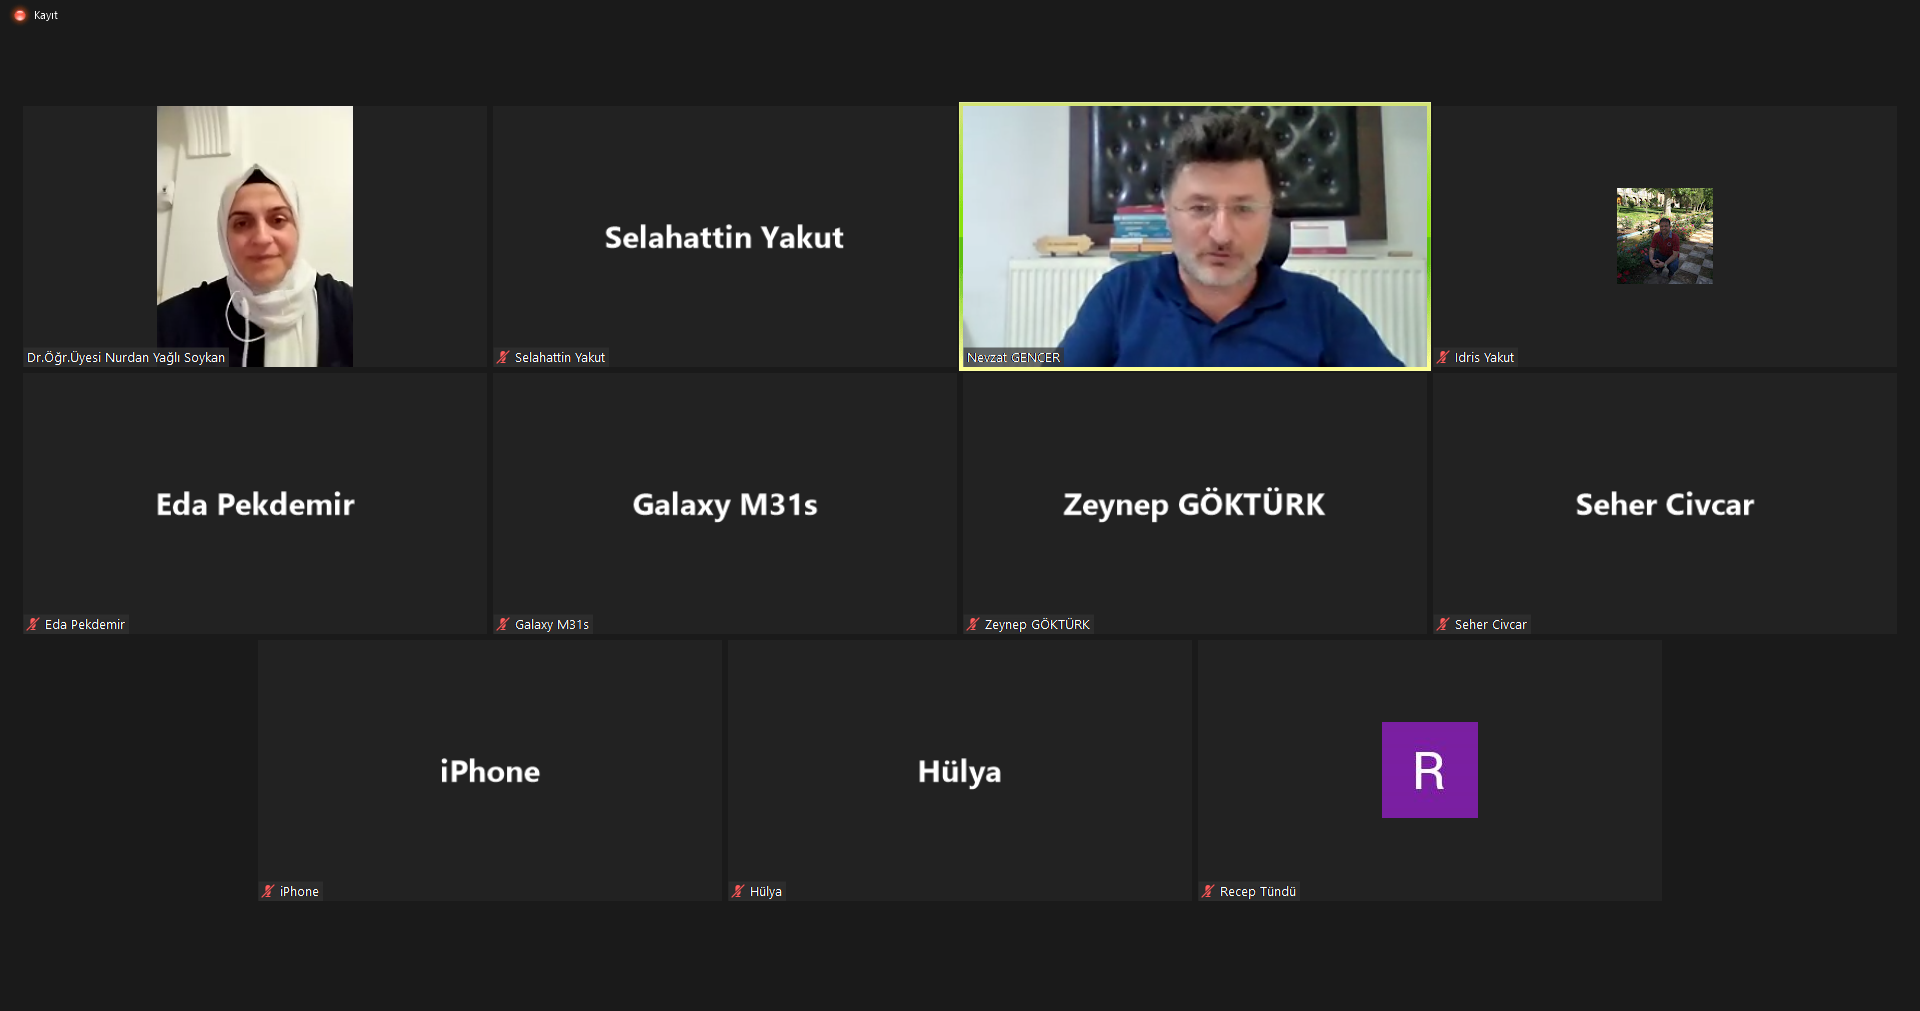Viewport: 1920px width, 1011px height.
Task: Click the large 'Zeynep GÖKTÜRK' tile name
Action: pyautogui.click(x=1194, y=504)
